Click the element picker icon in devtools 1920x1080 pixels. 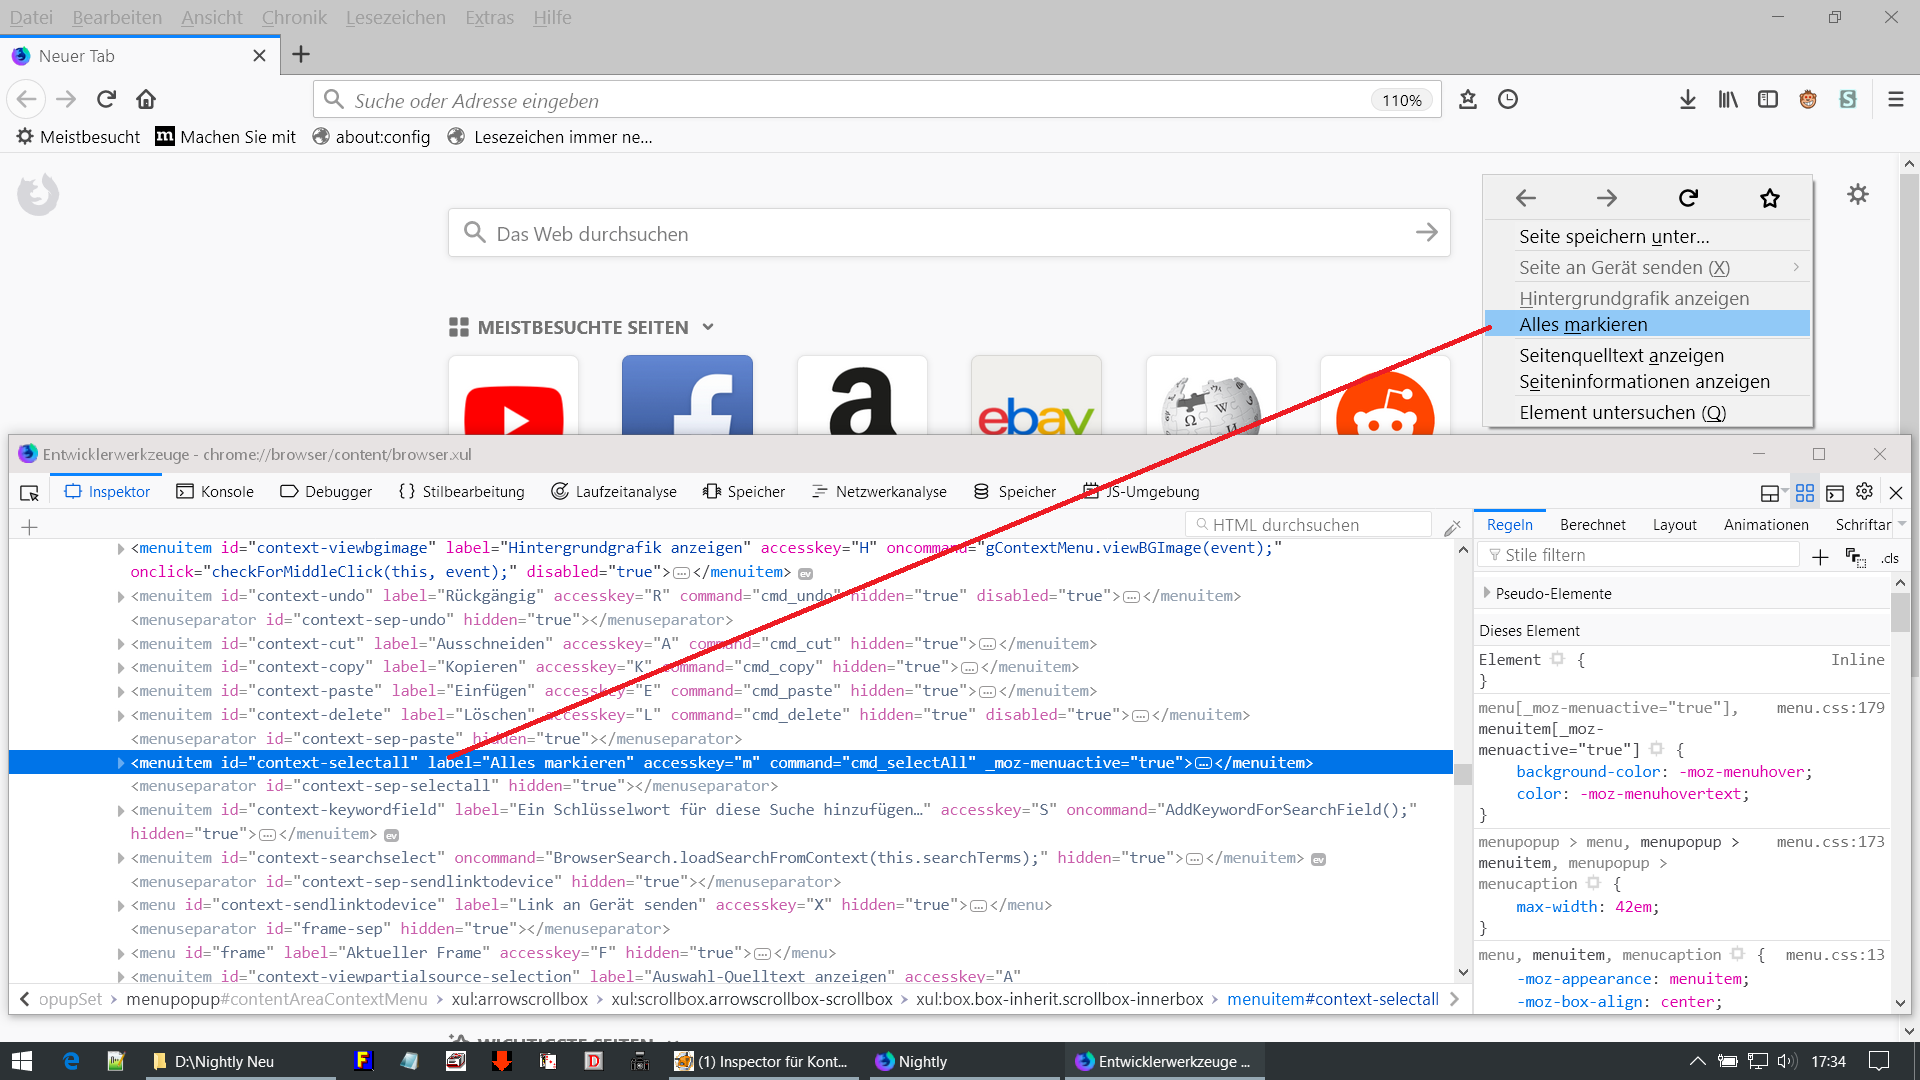pyautogui.click(x=29, y=492)
